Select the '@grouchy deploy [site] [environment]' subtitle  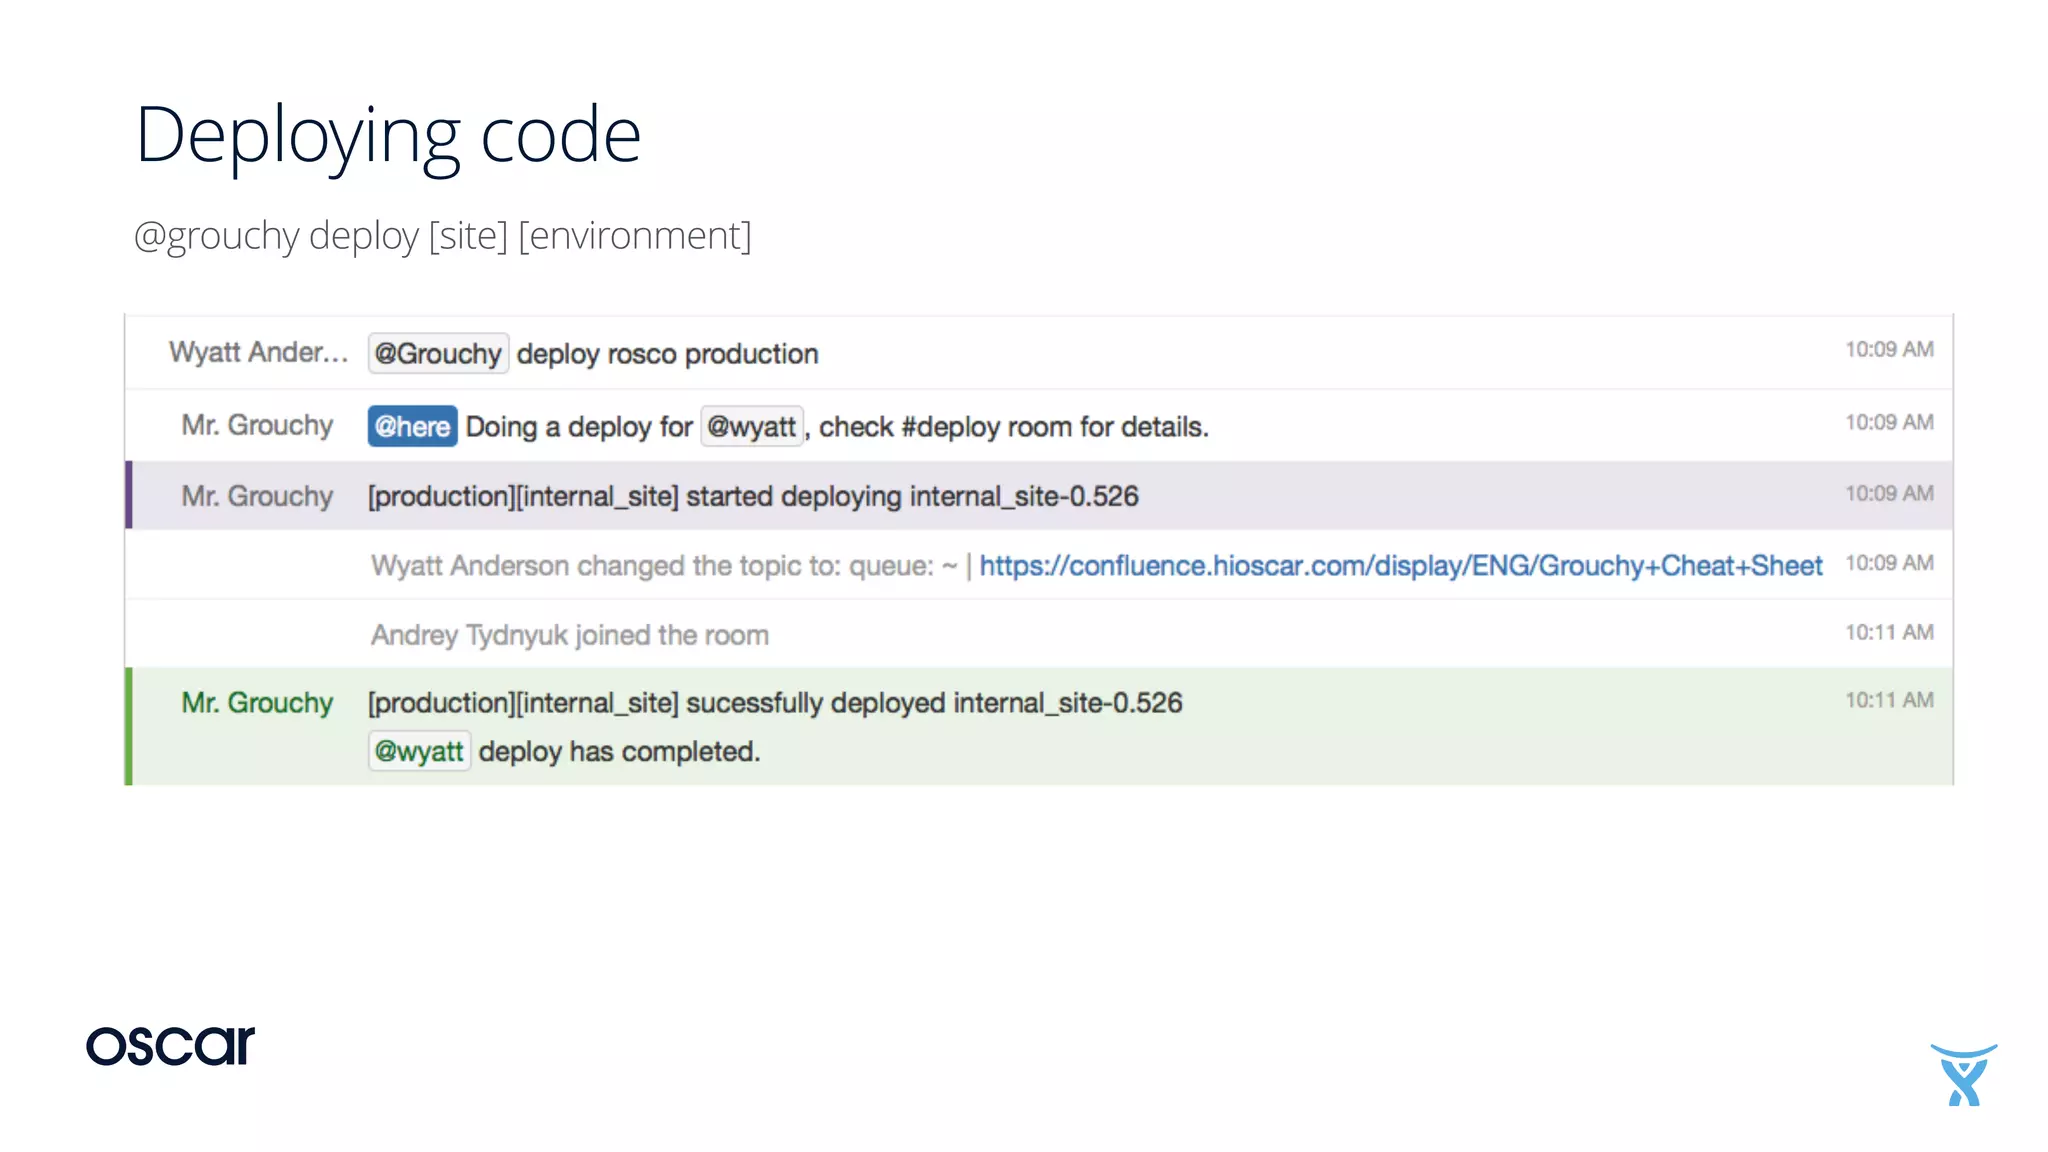tap(442, 236)
